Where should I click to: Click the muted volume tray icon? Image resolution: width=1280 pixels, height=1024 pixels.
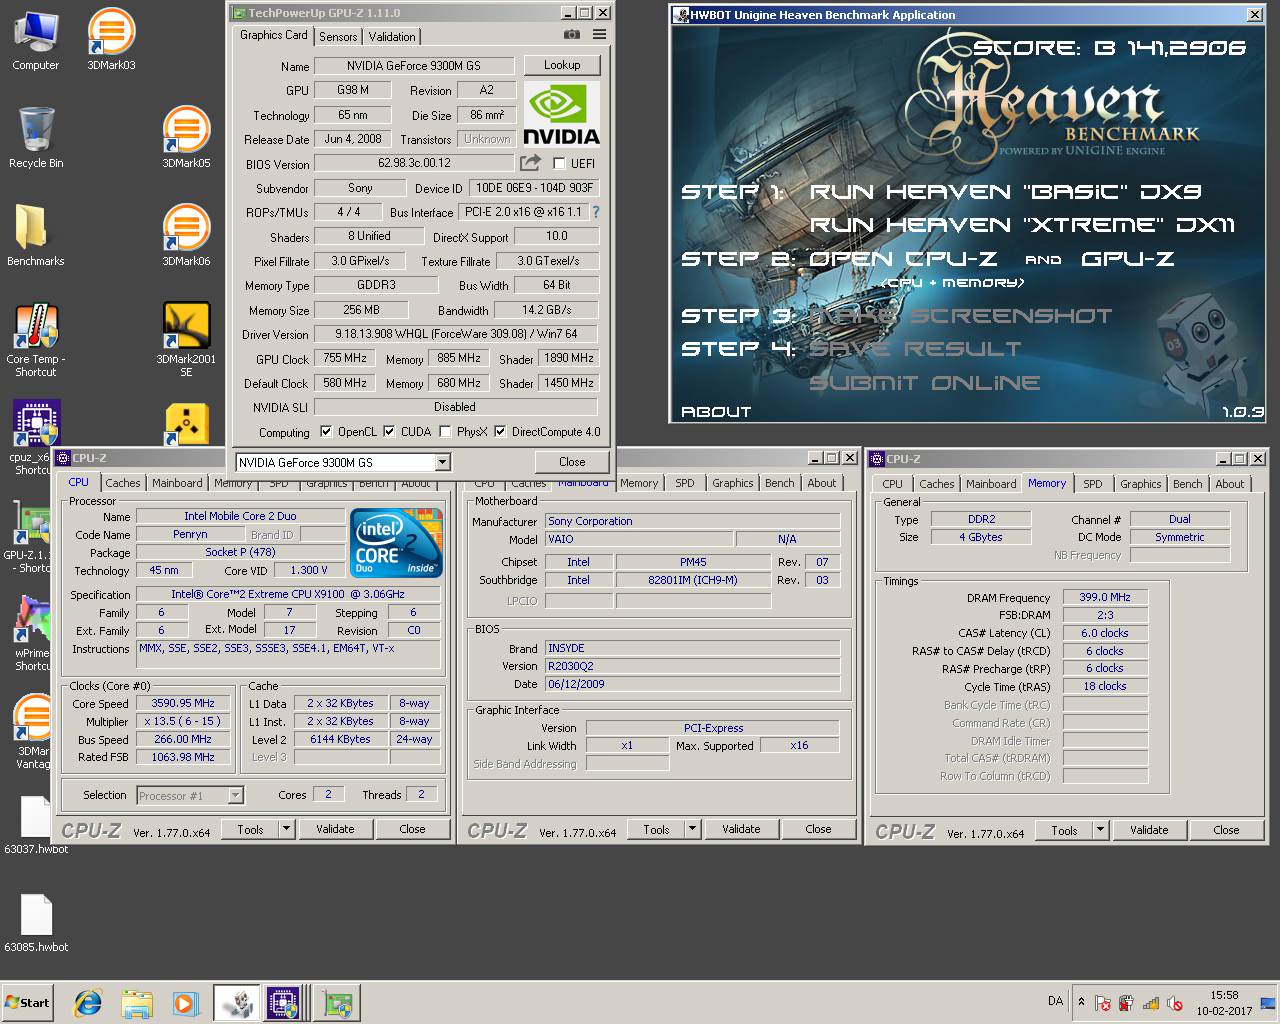point(1175,1003)
